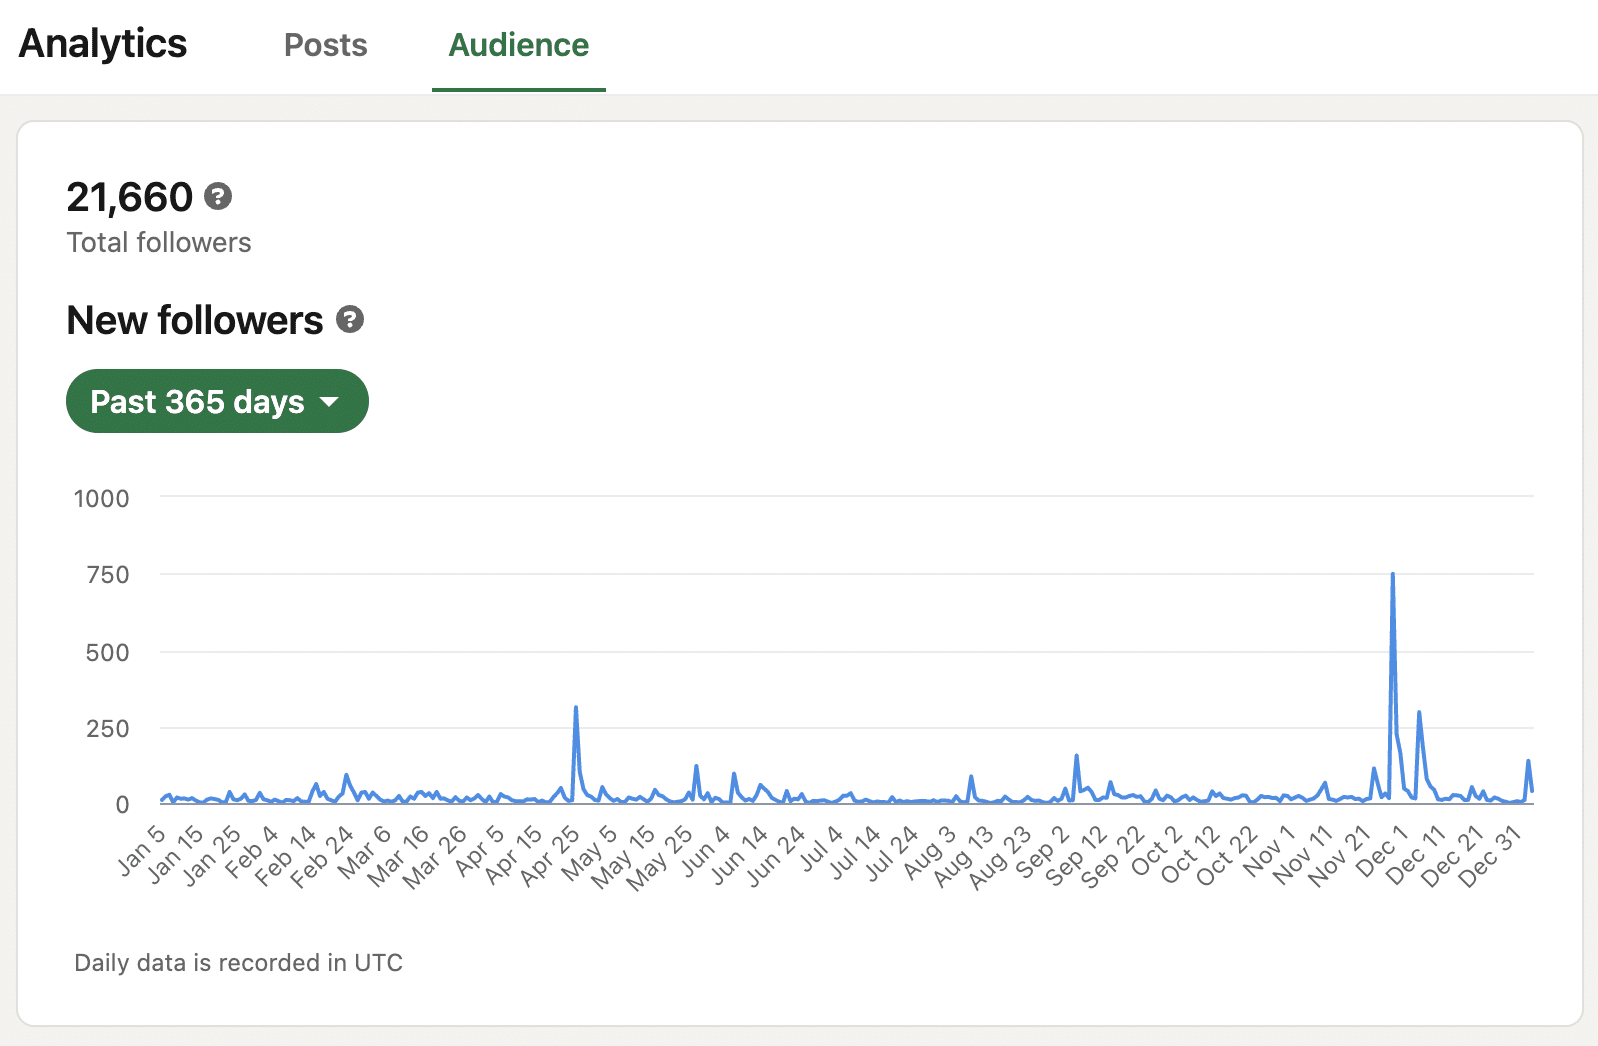Click the highest spike near Dec 1
This screenshot has height=1046, width=1598.
[x=1392, y=575]
